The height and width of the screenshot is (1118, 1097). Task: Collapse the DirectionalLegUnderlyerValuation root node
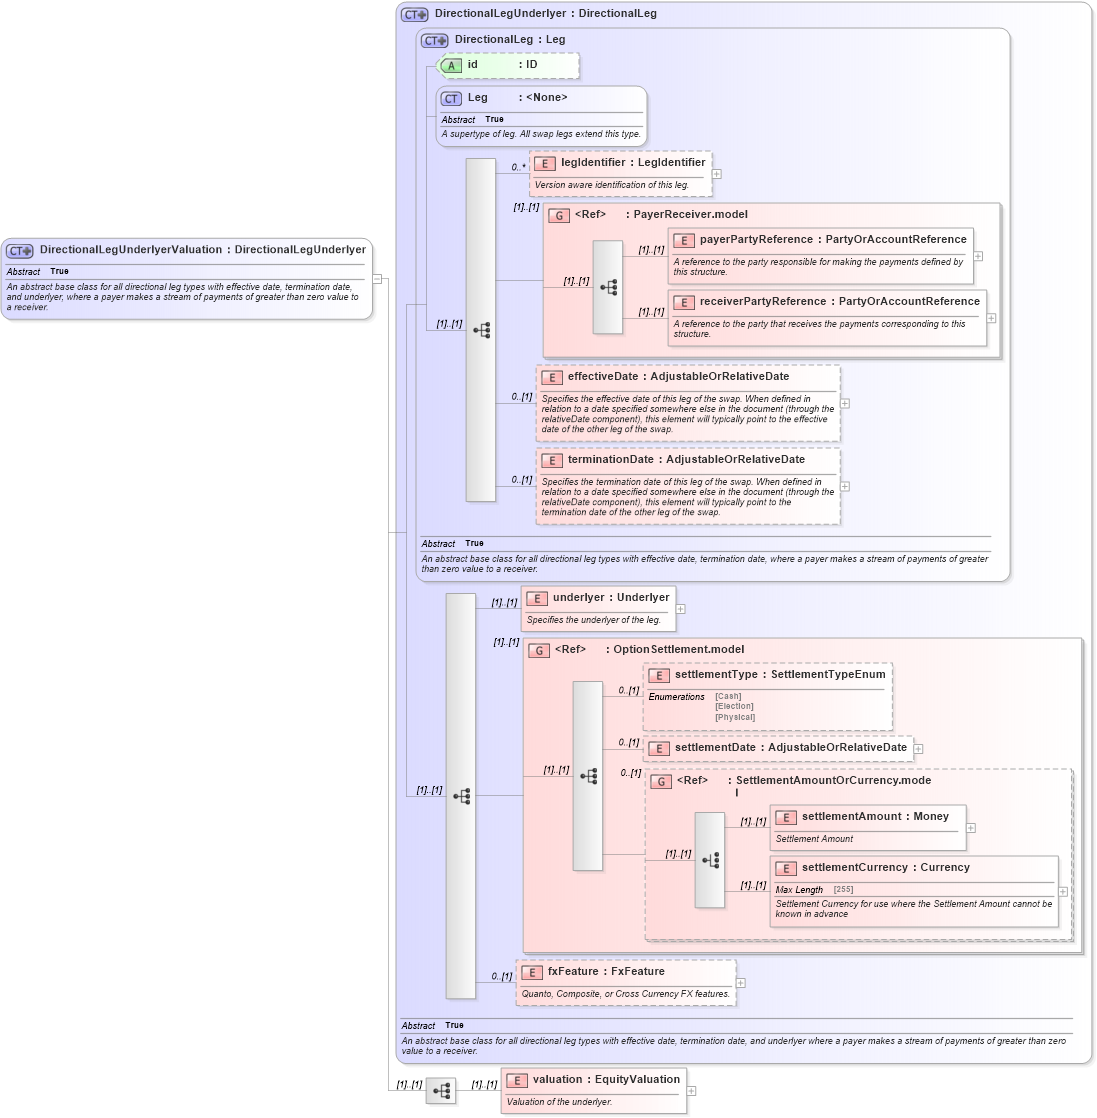[x=378, y=279]
